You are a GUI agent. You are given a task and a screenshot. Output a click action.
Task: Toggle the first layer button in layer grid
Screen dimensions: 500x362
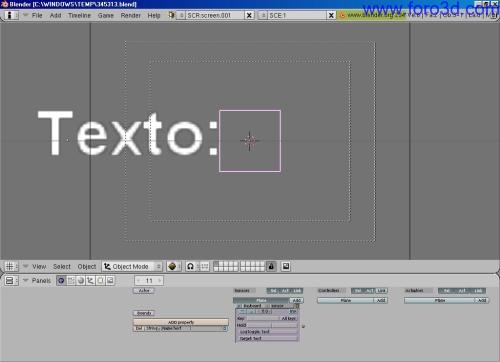pyautogui.click(x=216, y=264)
